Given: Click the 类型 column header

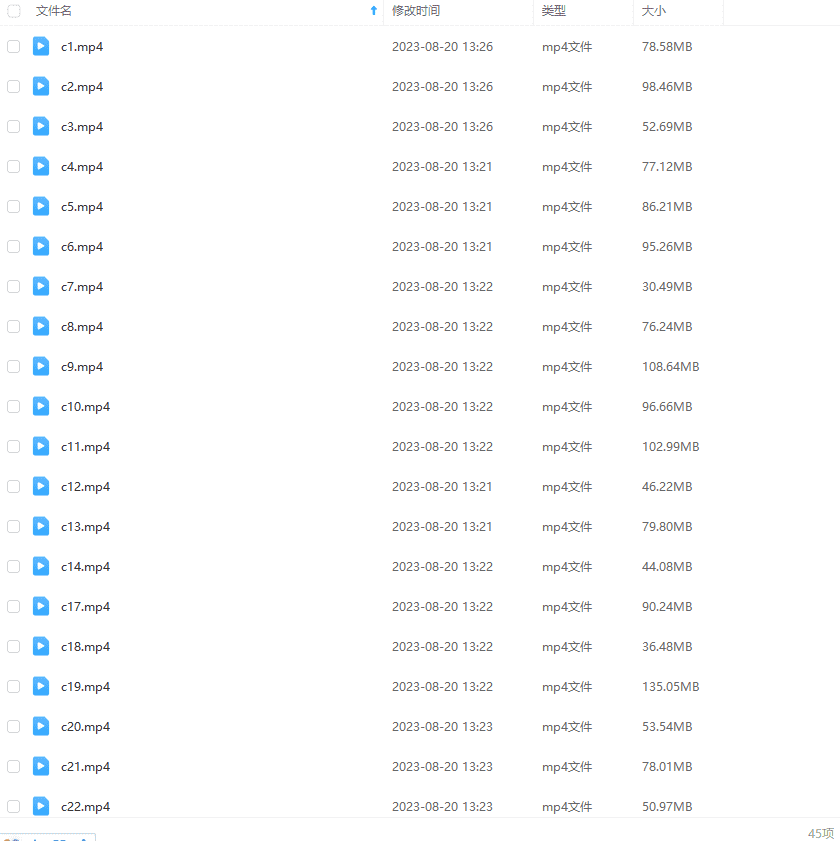Looking at the screenshot, I should pos(554,11).
